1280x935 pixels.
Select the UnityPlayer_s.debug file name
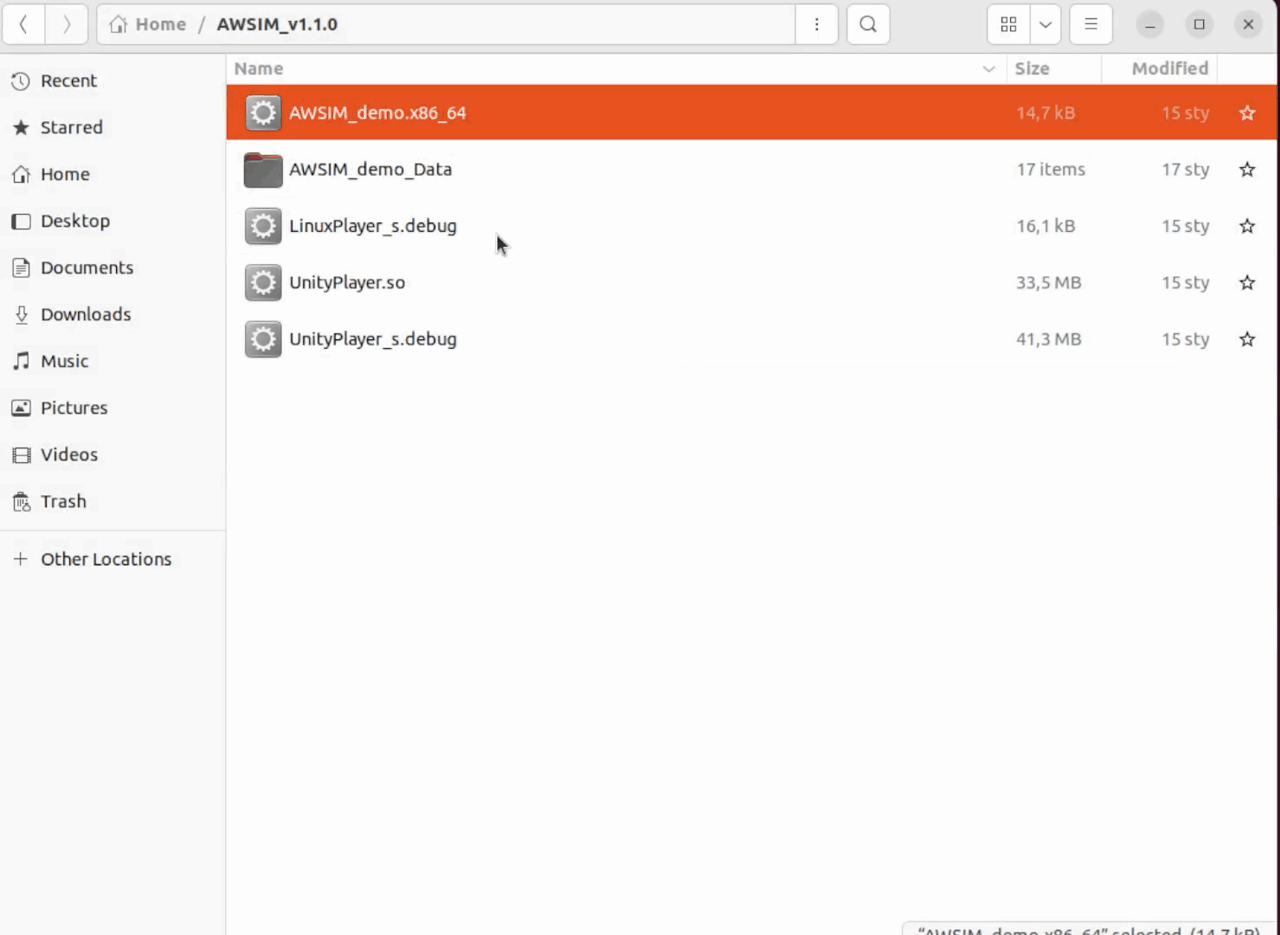[373, 339]
